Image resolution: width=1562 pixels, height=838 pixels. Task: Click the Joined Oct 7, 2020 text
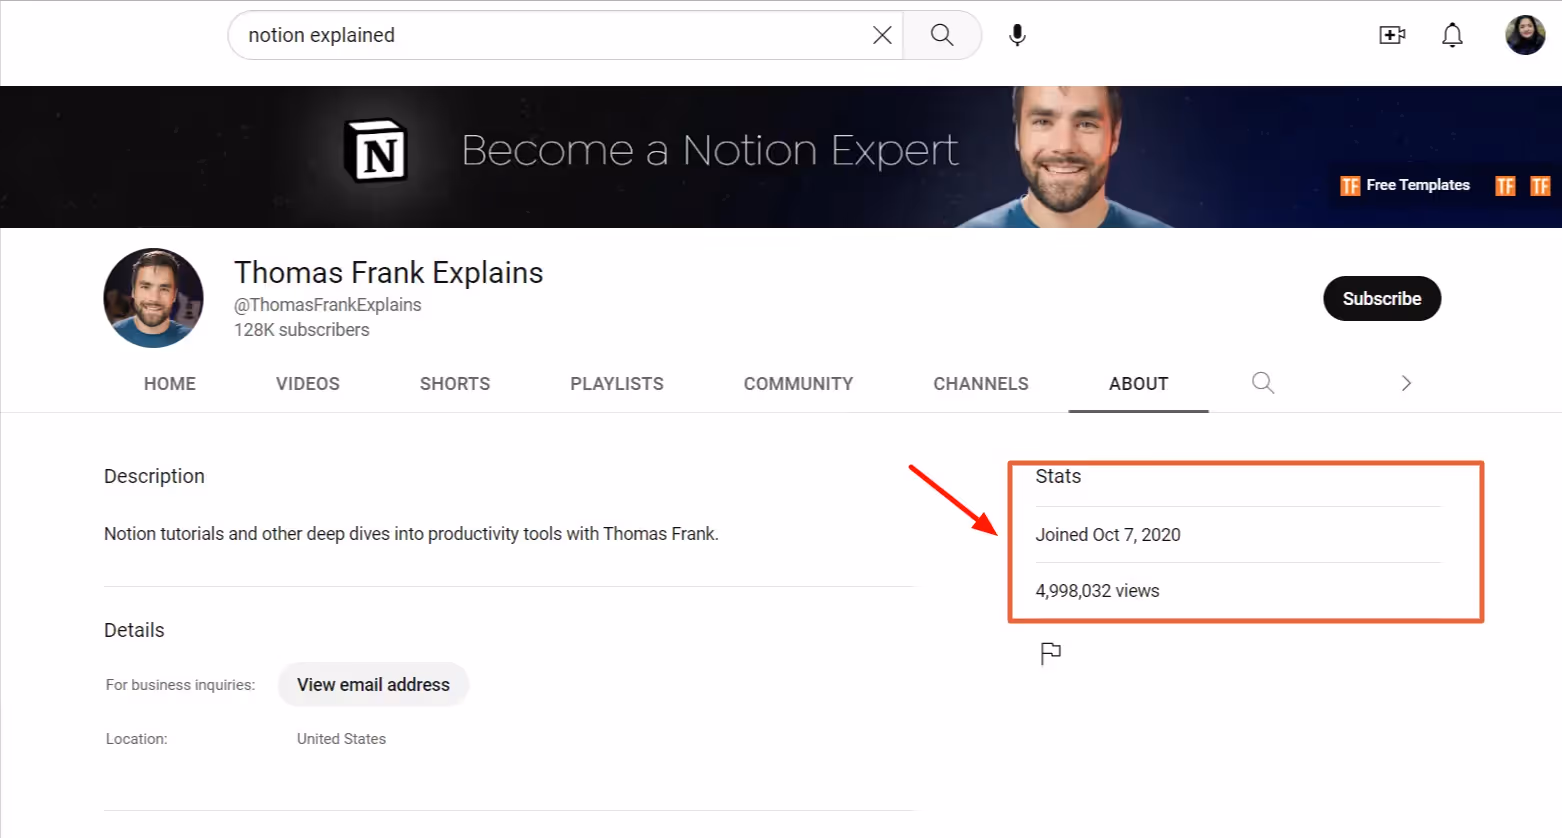tap(1108, 535)
